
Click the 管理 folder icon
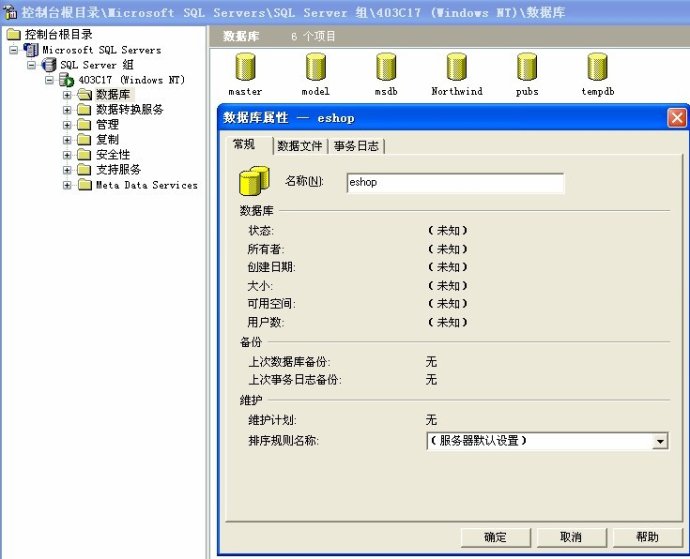click(84, 125)
